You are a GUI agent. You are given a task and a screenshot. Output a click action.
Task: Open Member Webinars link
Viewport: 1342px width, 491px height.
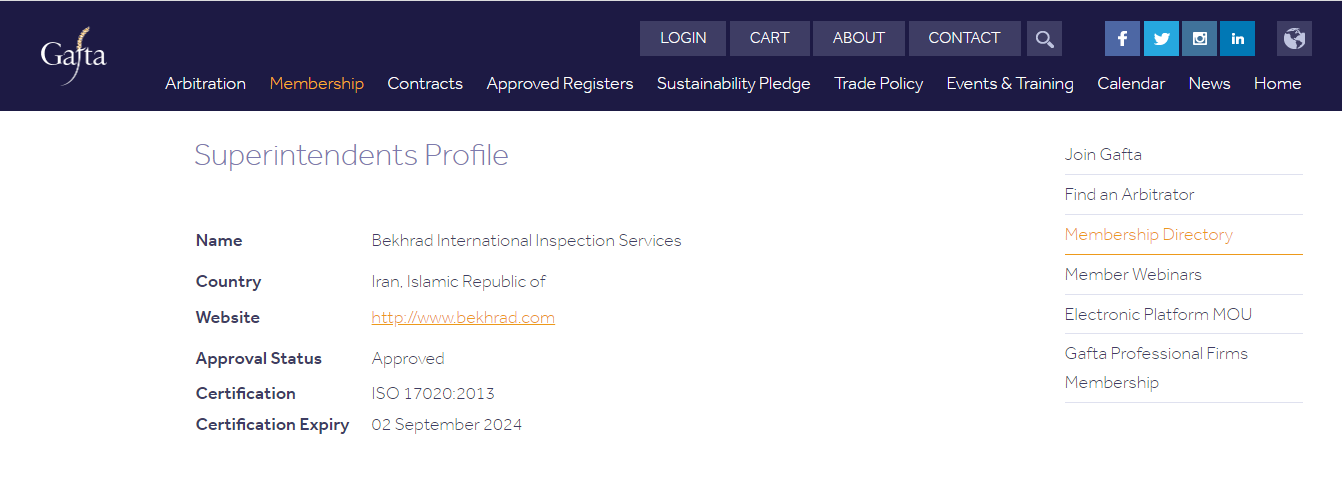point(1133,275)
